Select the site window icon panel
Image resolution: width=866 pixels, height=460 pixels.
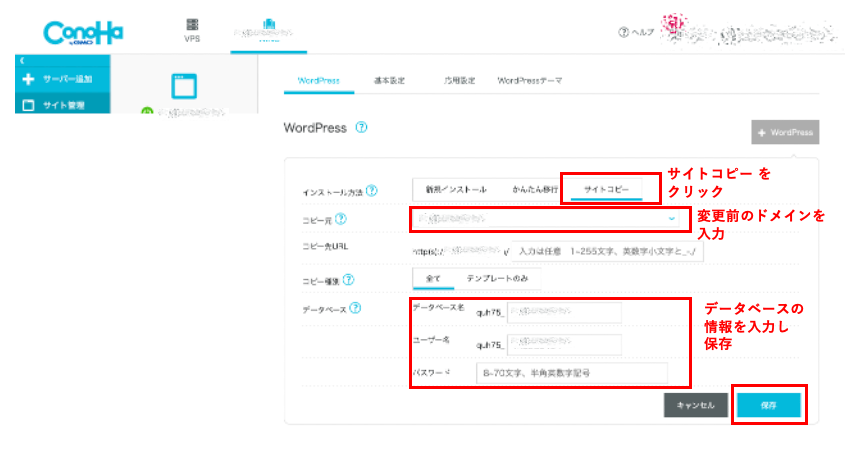click(x=184, y=86)
